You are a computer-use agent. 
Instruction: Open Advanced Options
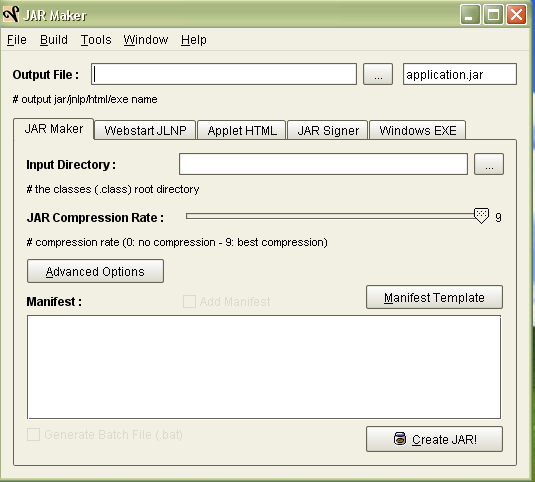click(x=95, y=271)
